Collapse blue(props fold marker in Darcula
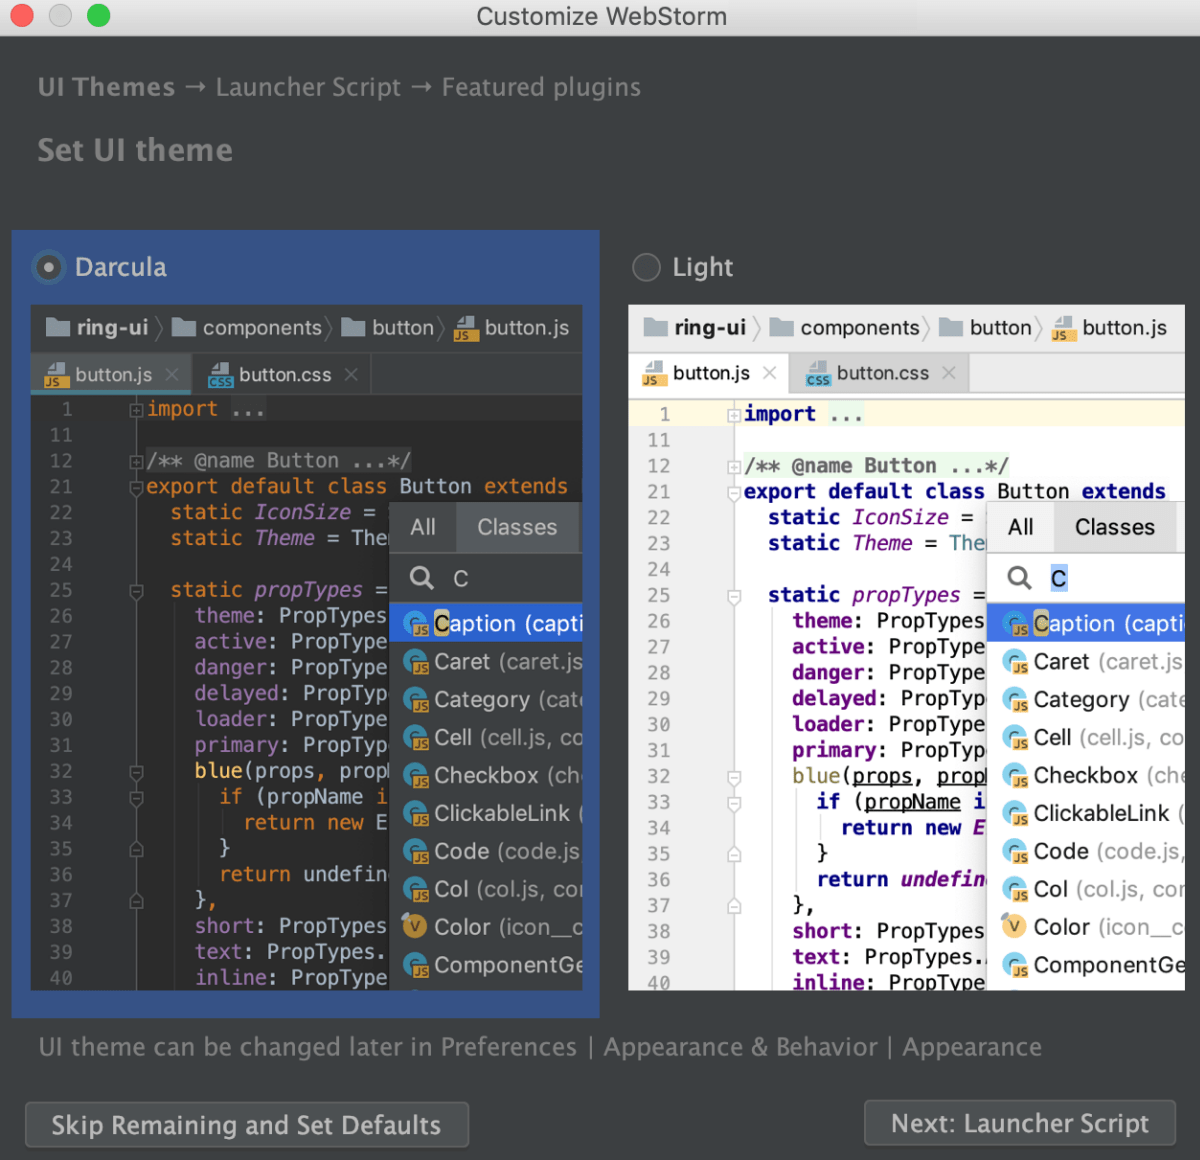The width and height of the screenshot is (1200, 1160). (x=136, y=773)
